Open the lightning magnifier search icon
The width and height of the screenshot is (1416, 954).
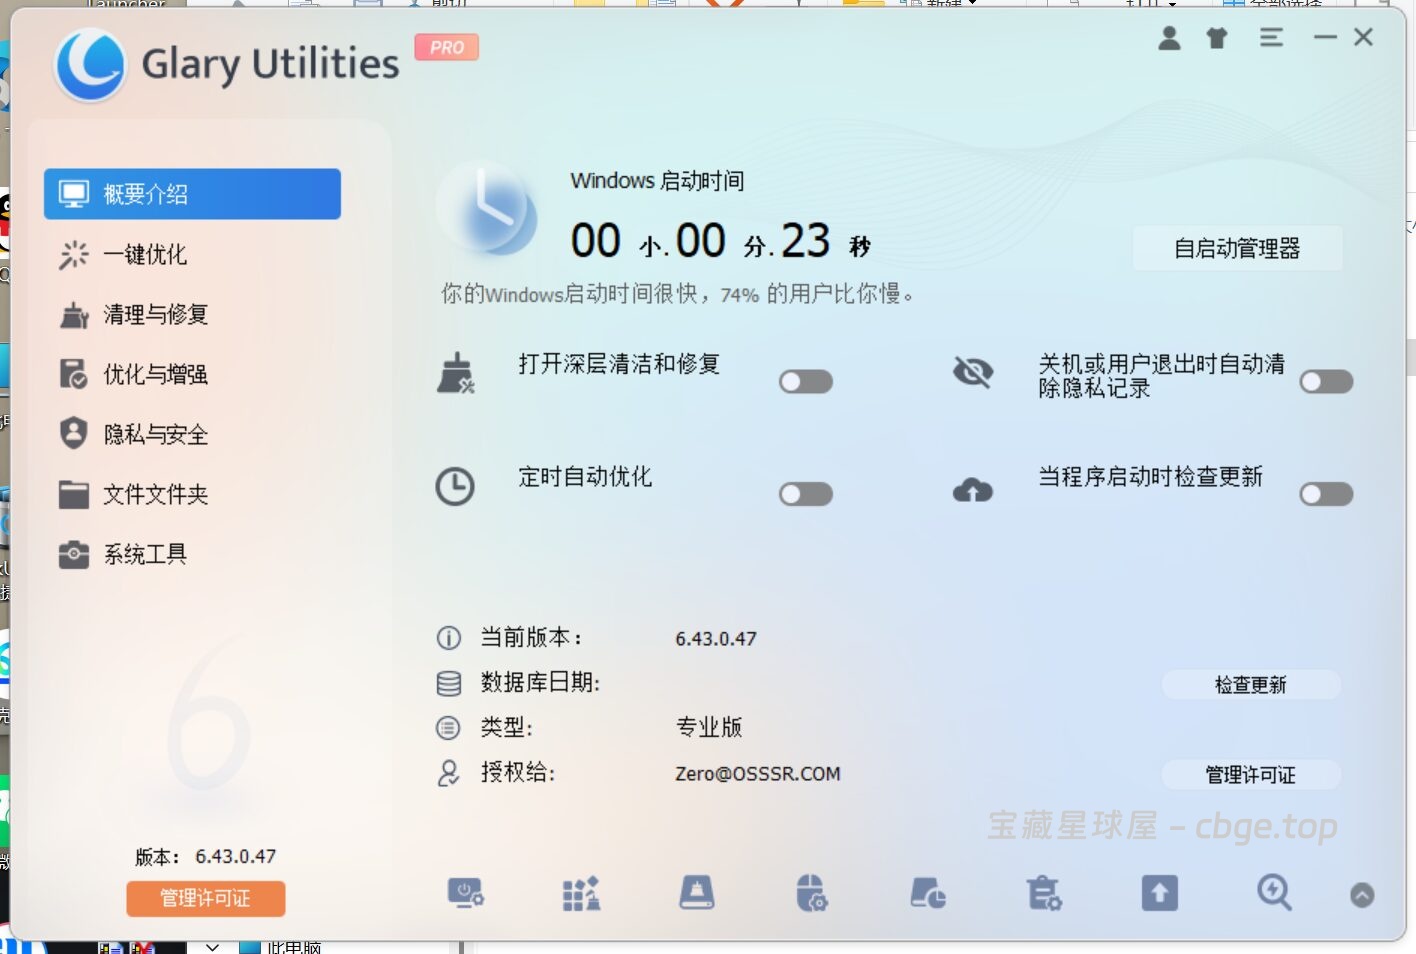(1274, 893)
